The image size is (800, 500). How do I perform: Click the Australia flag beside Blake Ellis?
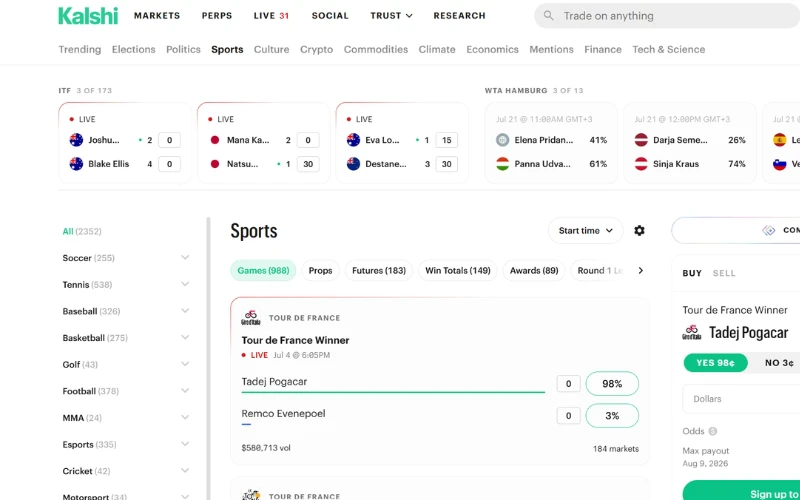pyautogui.click(x=76, y=164)
